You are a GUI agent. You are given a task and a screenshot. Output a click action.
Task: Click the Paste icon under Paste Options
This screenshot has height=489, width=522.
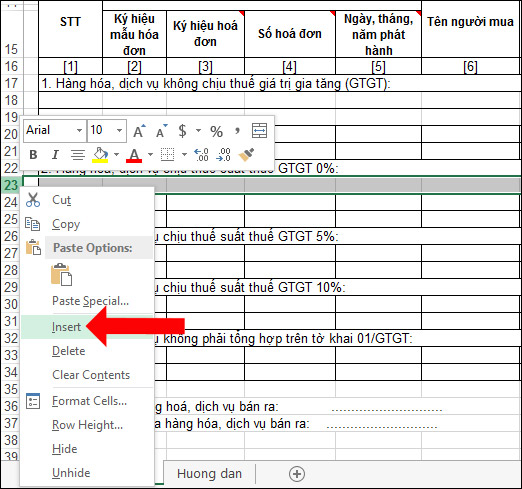(x=61, y=274)
